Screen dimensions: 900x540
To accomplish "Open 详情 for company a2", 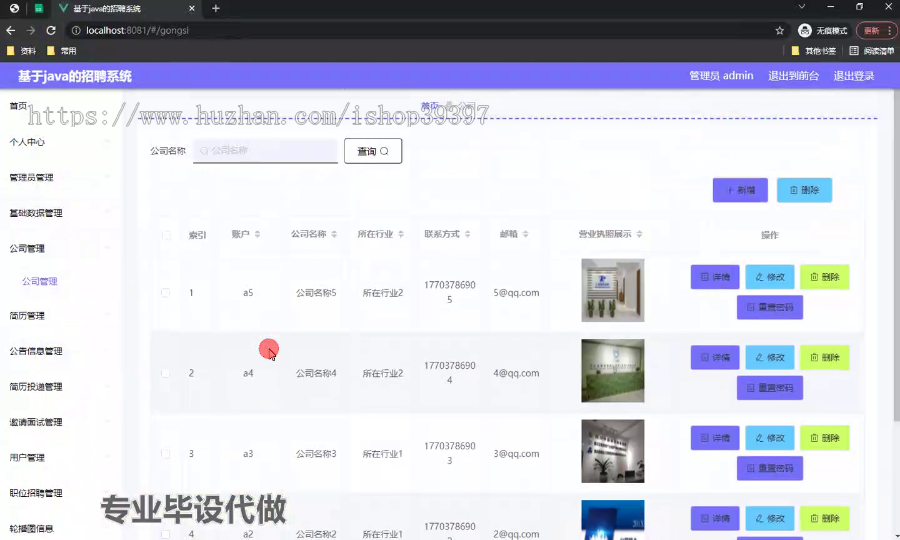I will 715,519.
